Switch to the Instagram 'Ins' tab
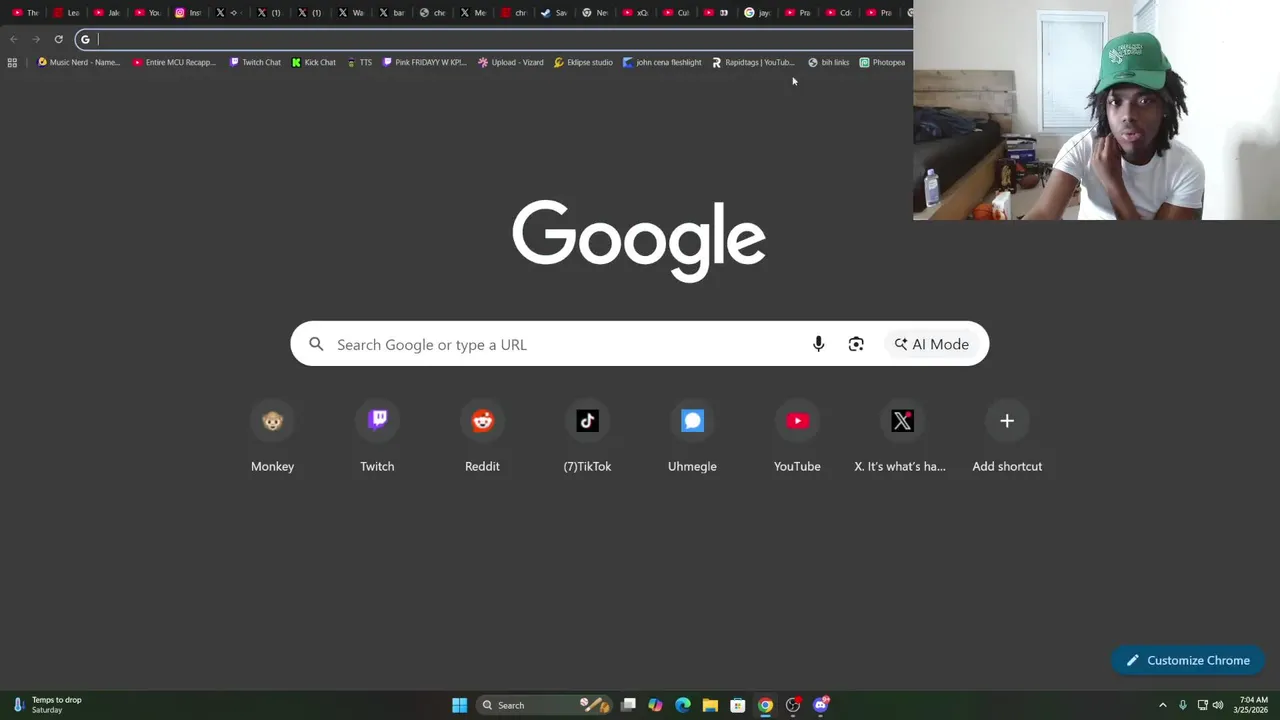Screen dimensions: 1280x720 188,13
